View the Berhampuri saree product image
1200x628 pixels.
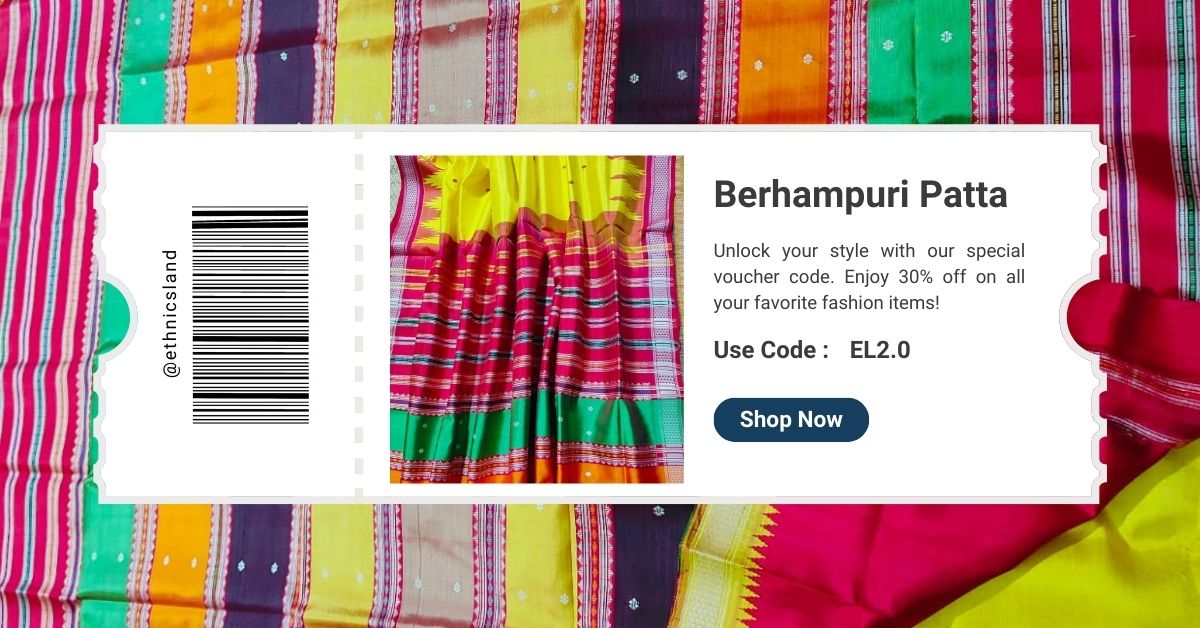tap(537, 319)
